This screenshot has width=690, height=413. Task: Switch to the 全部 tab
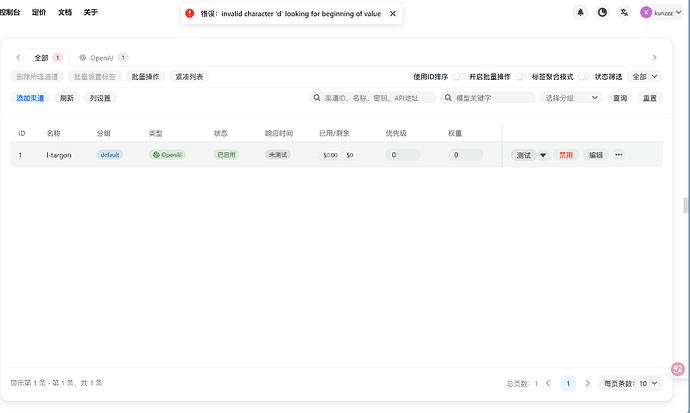click(x=48, y=58)
